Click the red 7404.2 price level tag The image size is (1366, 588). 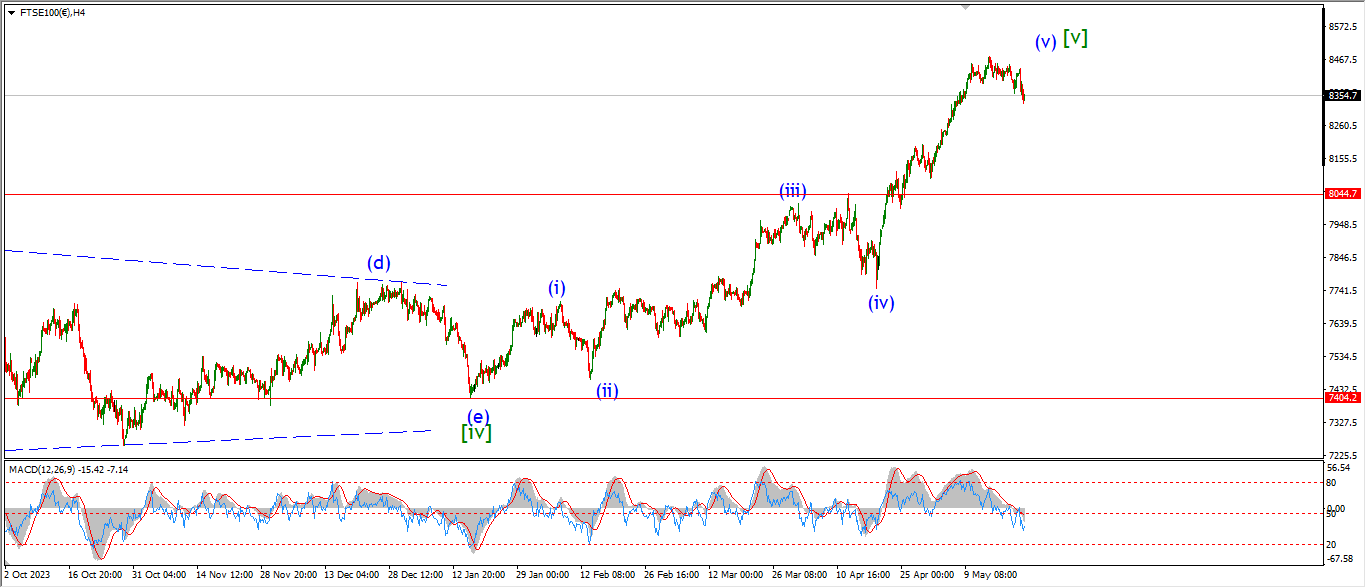(x=1342, y=398)
